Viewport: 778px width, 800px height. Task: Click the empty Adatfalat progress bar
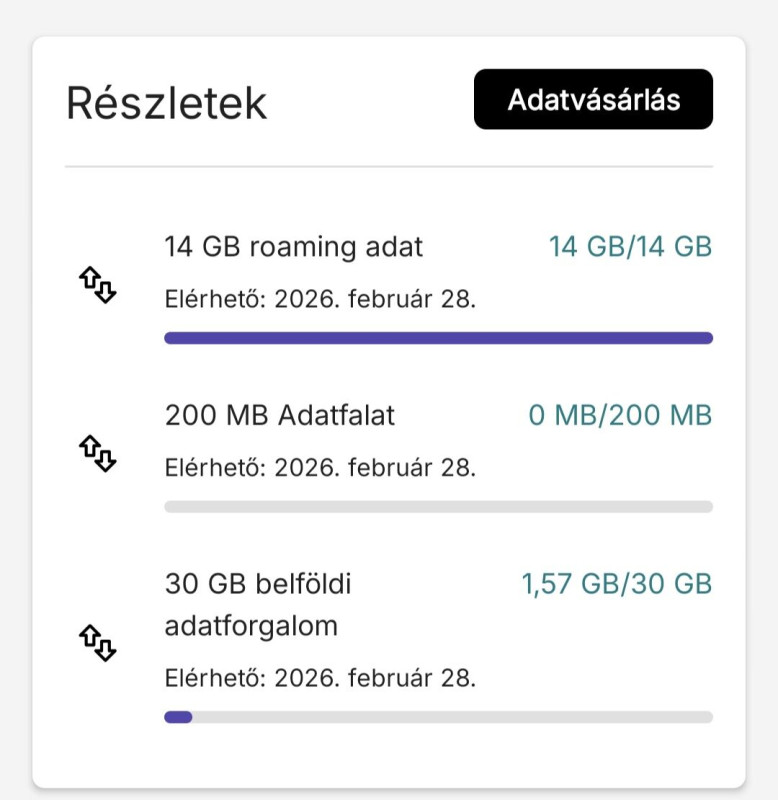point(438,507)
